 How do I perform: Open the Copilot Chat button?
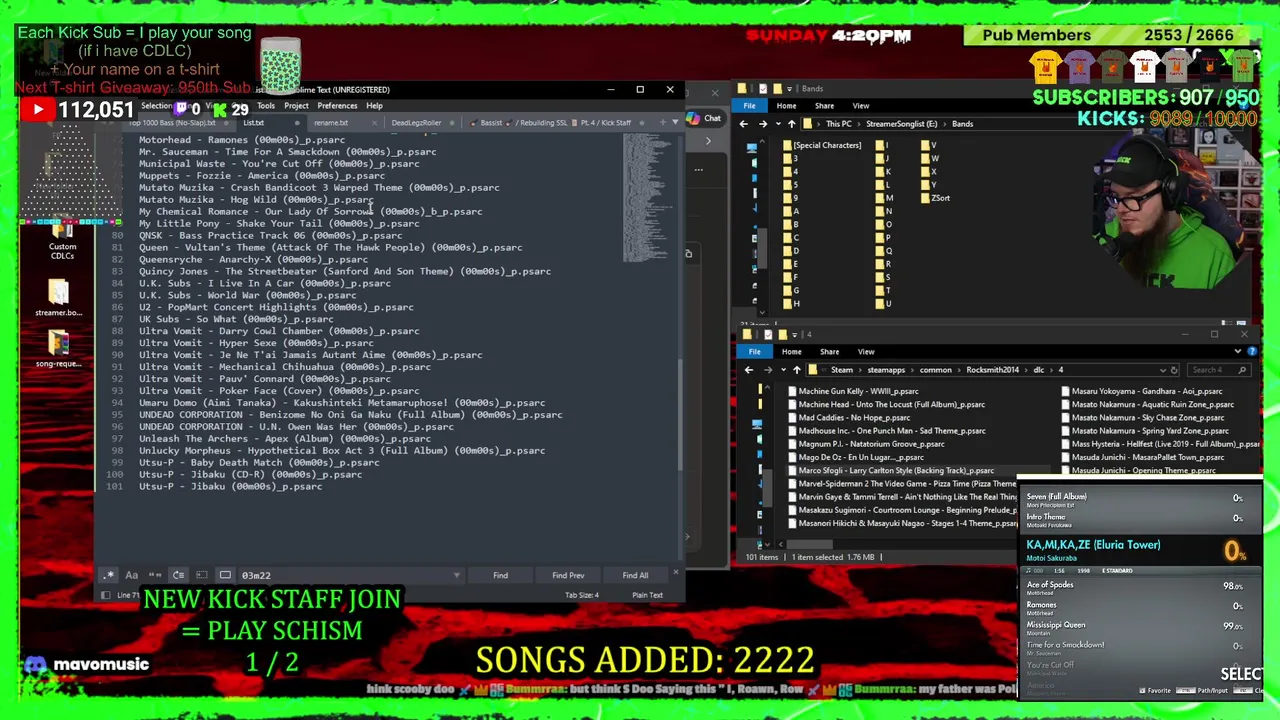704,118
